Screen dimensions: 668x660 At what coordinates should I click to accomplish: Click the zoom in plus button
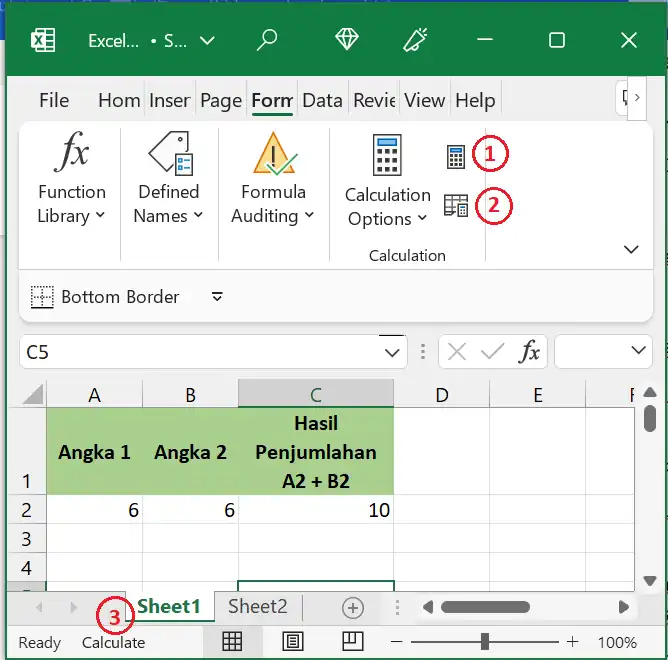[573, 641]
